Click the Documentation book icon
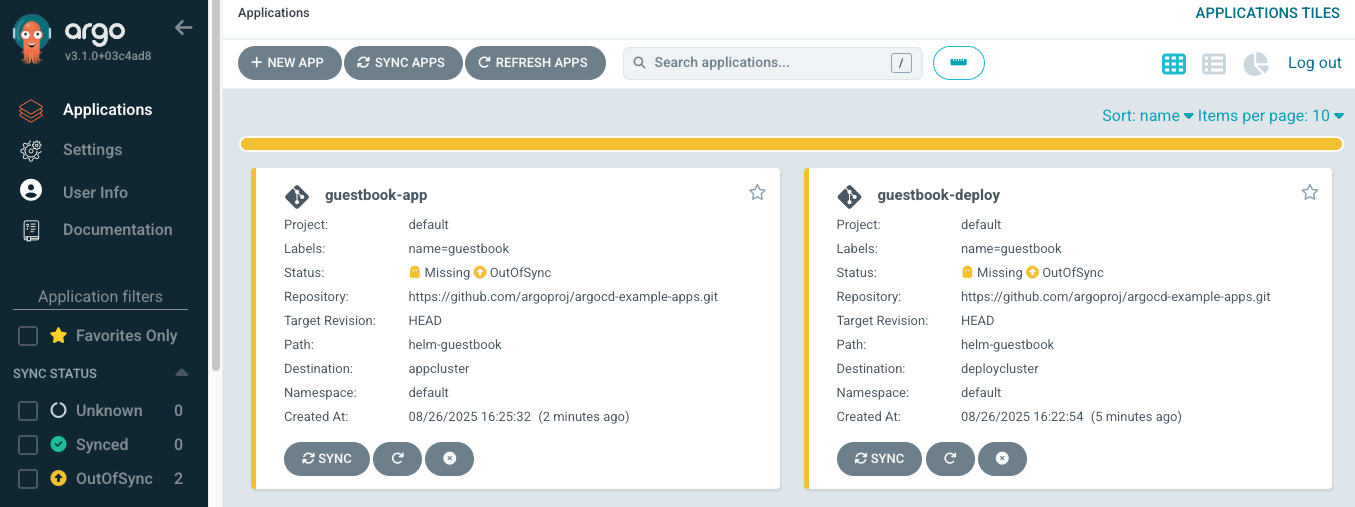1355x507 pixels. pyautogui.click(x=31, y=230)
